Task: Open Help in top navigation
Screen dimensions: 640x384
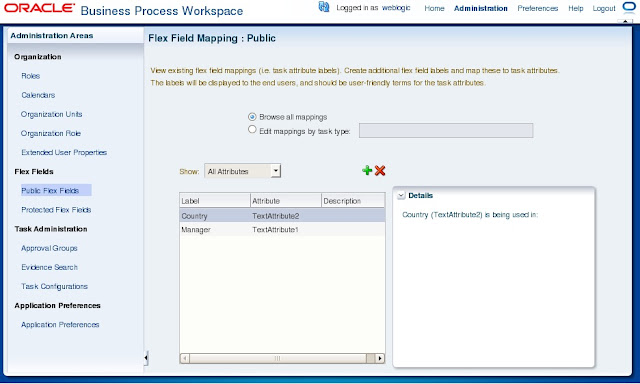Action: (576, 8)
